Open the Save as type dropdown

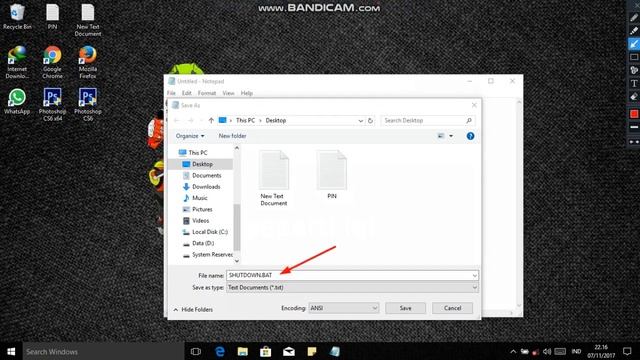(352, 287)
